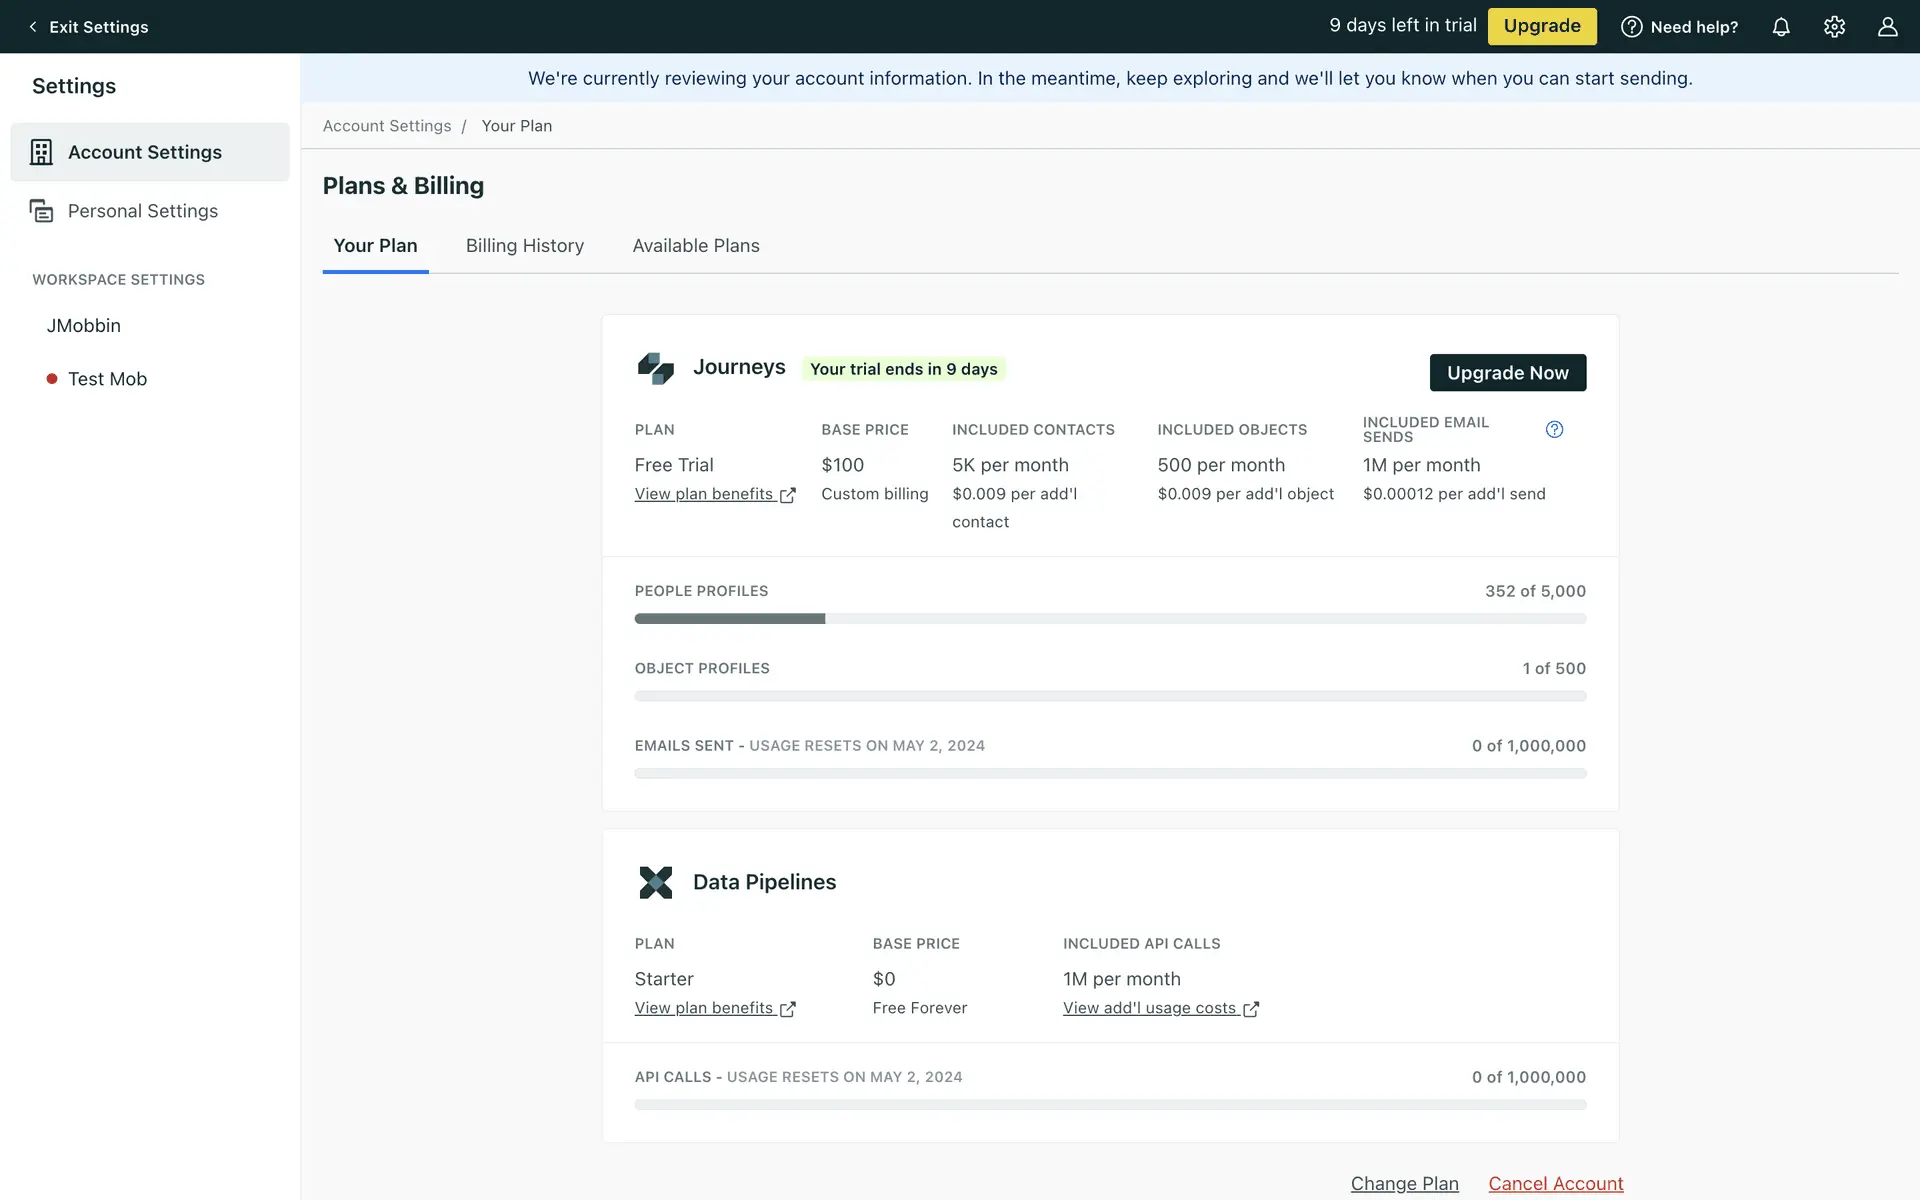This screenshot has width=1920, height=1200.
Task: Click the Change Plan link
Action: (x=1404, y=1183)
